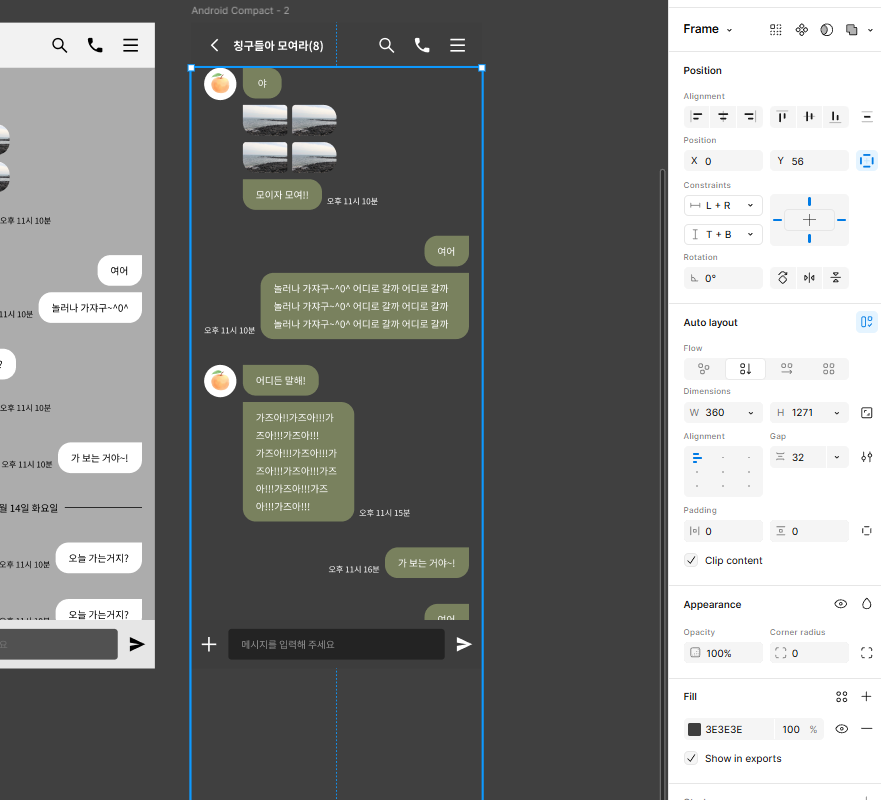Align horizontal centers
The height and width of the screenshot is (800, 881).
tap(723, 116)
